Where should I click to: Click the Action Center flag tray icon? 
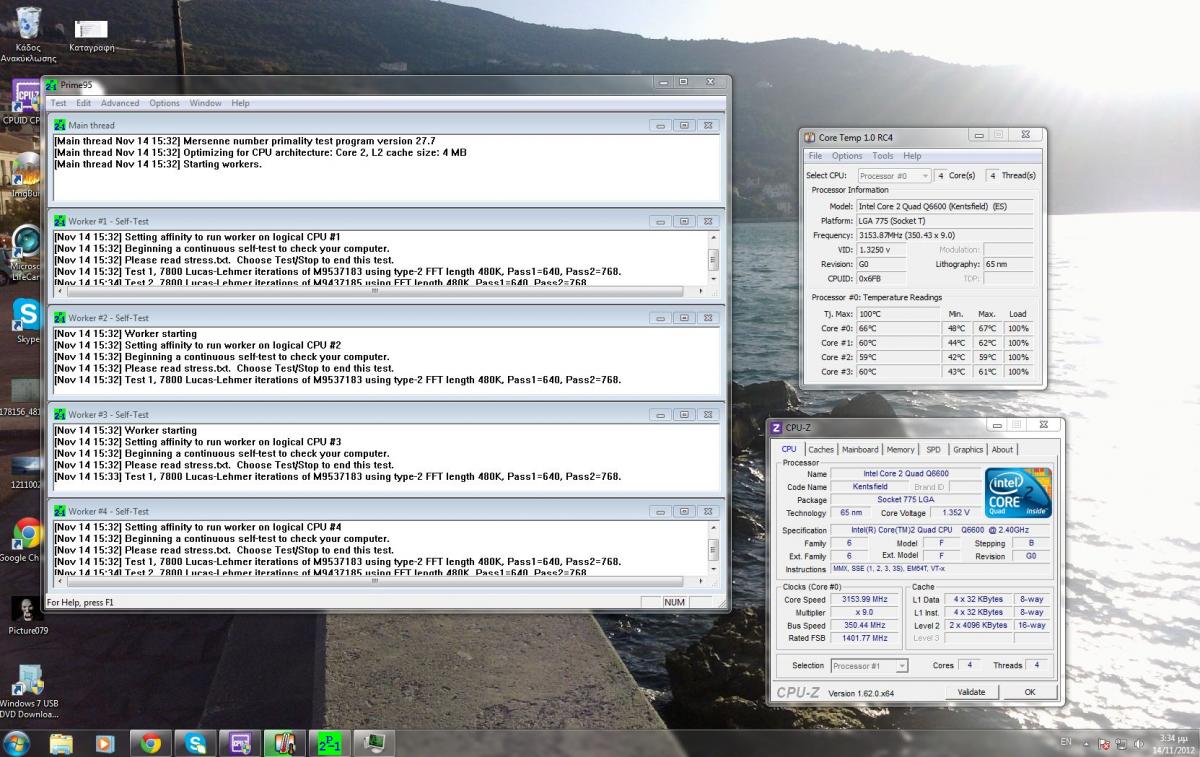(x=1104, y=744)
